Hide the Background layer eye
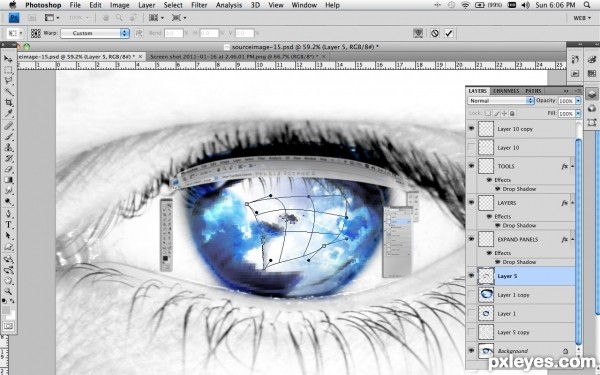Viewport: 600px width, 375px height. 471,351
